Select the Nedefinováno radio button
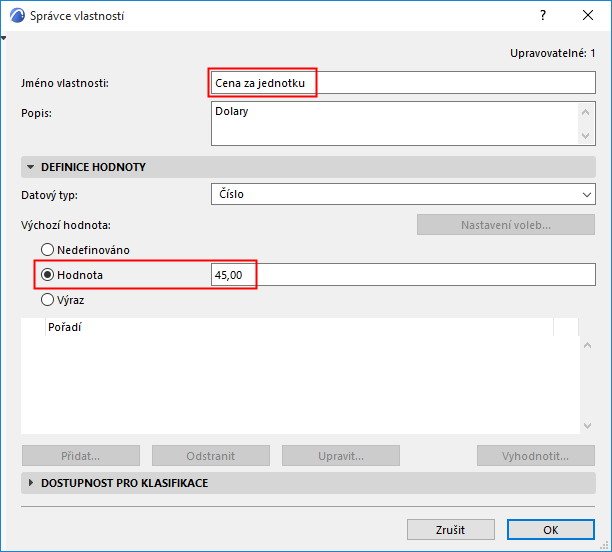This screenshot has height=552, width=612. coord(46,249)
